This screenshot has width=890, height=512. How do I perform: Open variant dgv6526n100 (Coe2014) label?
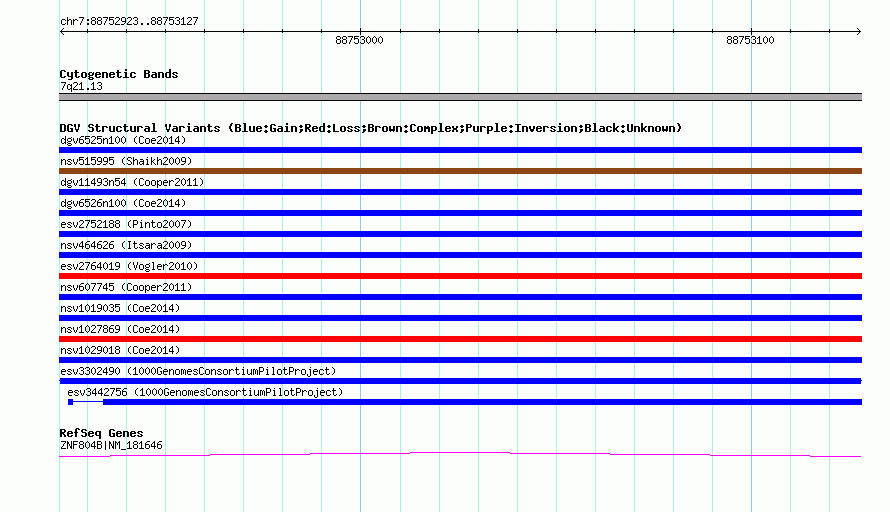(123, 203)
